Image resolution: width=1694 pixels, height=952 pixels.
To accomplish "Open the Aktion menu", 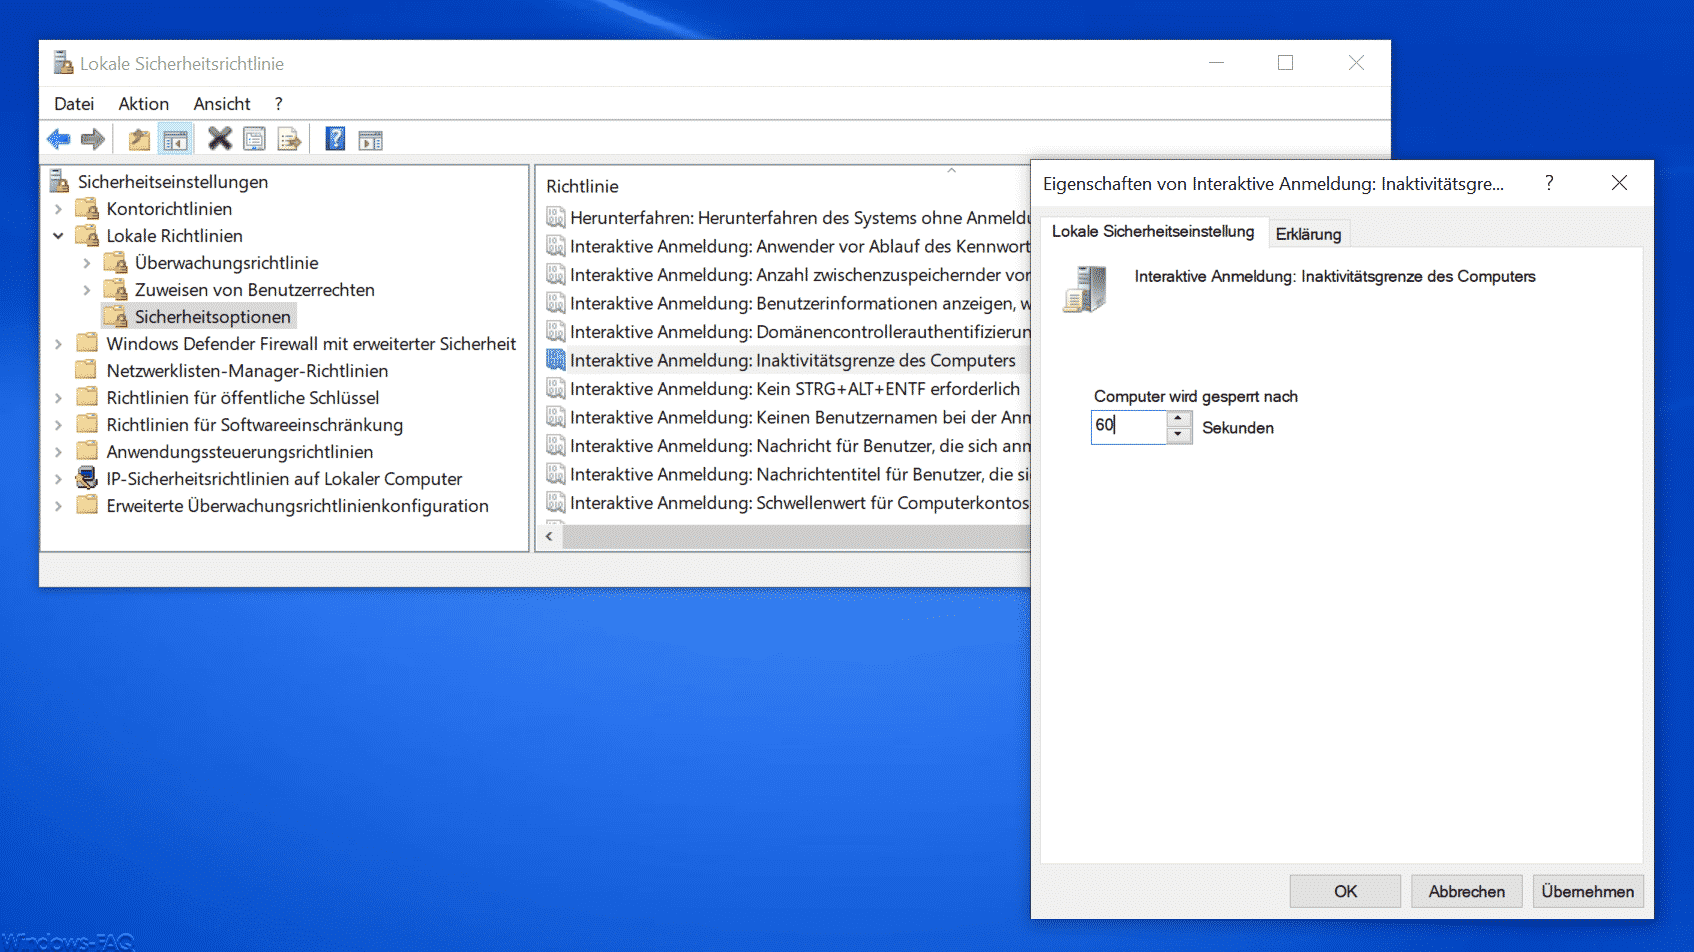I will [143, 104].
